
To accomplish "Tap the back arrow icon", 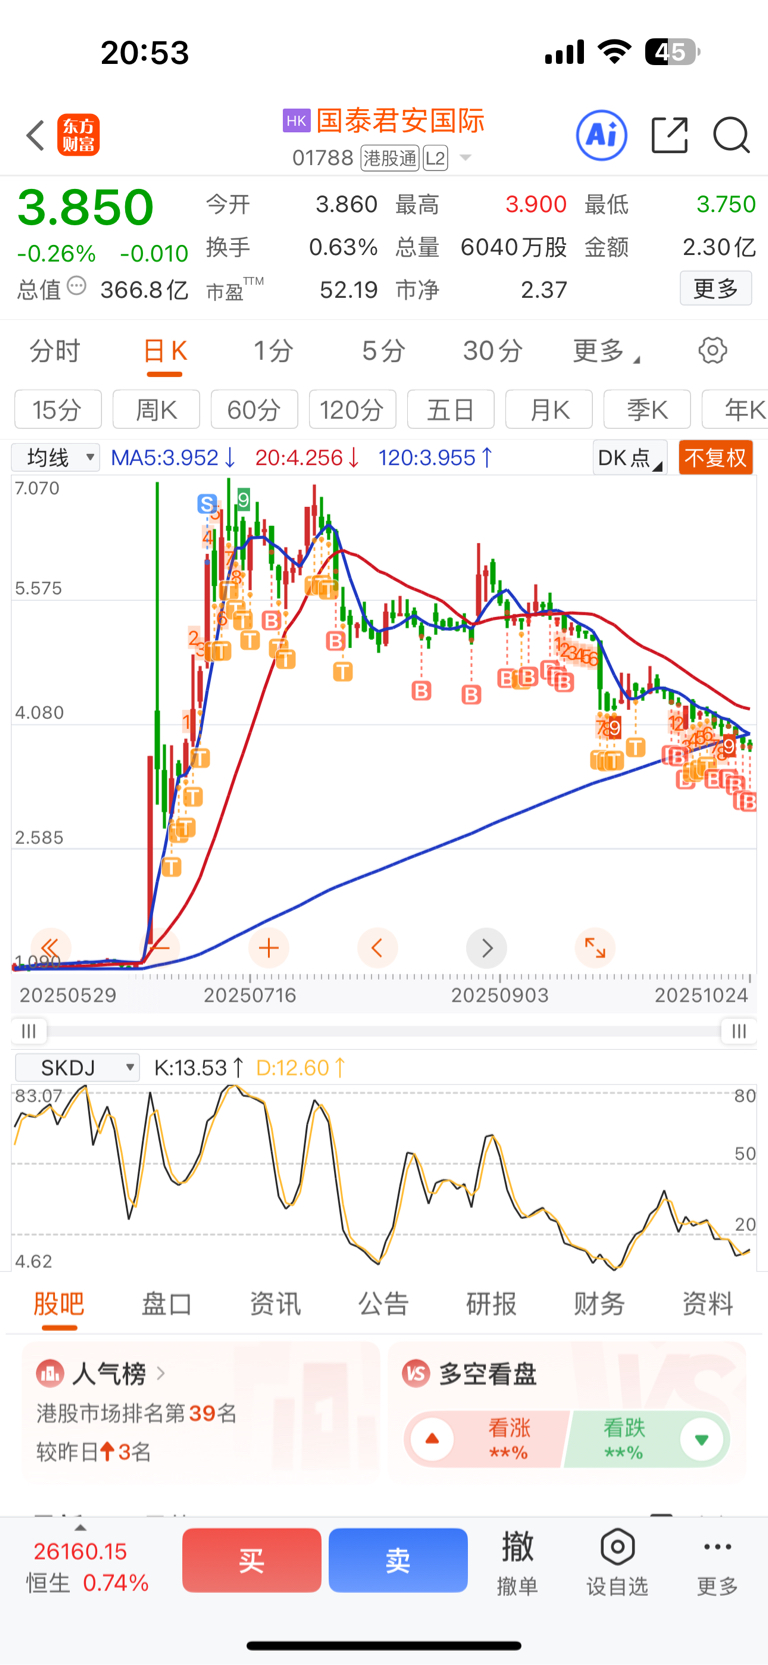I will point(35,135).
